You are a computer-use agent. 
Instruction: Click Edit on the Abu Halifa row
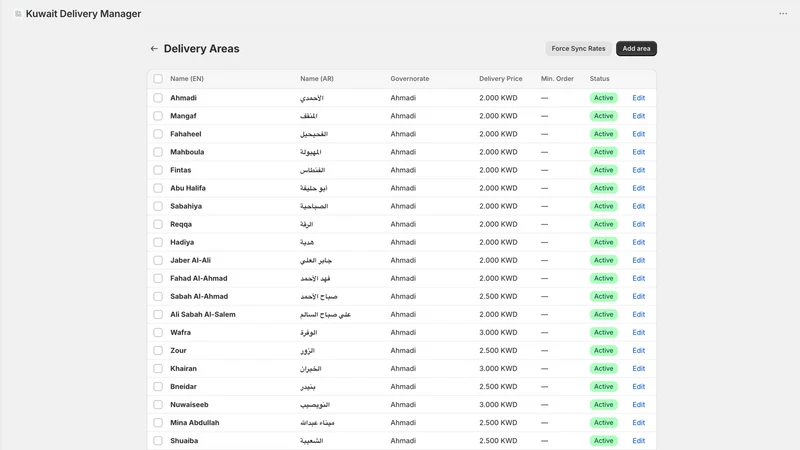tap(638, 188)
